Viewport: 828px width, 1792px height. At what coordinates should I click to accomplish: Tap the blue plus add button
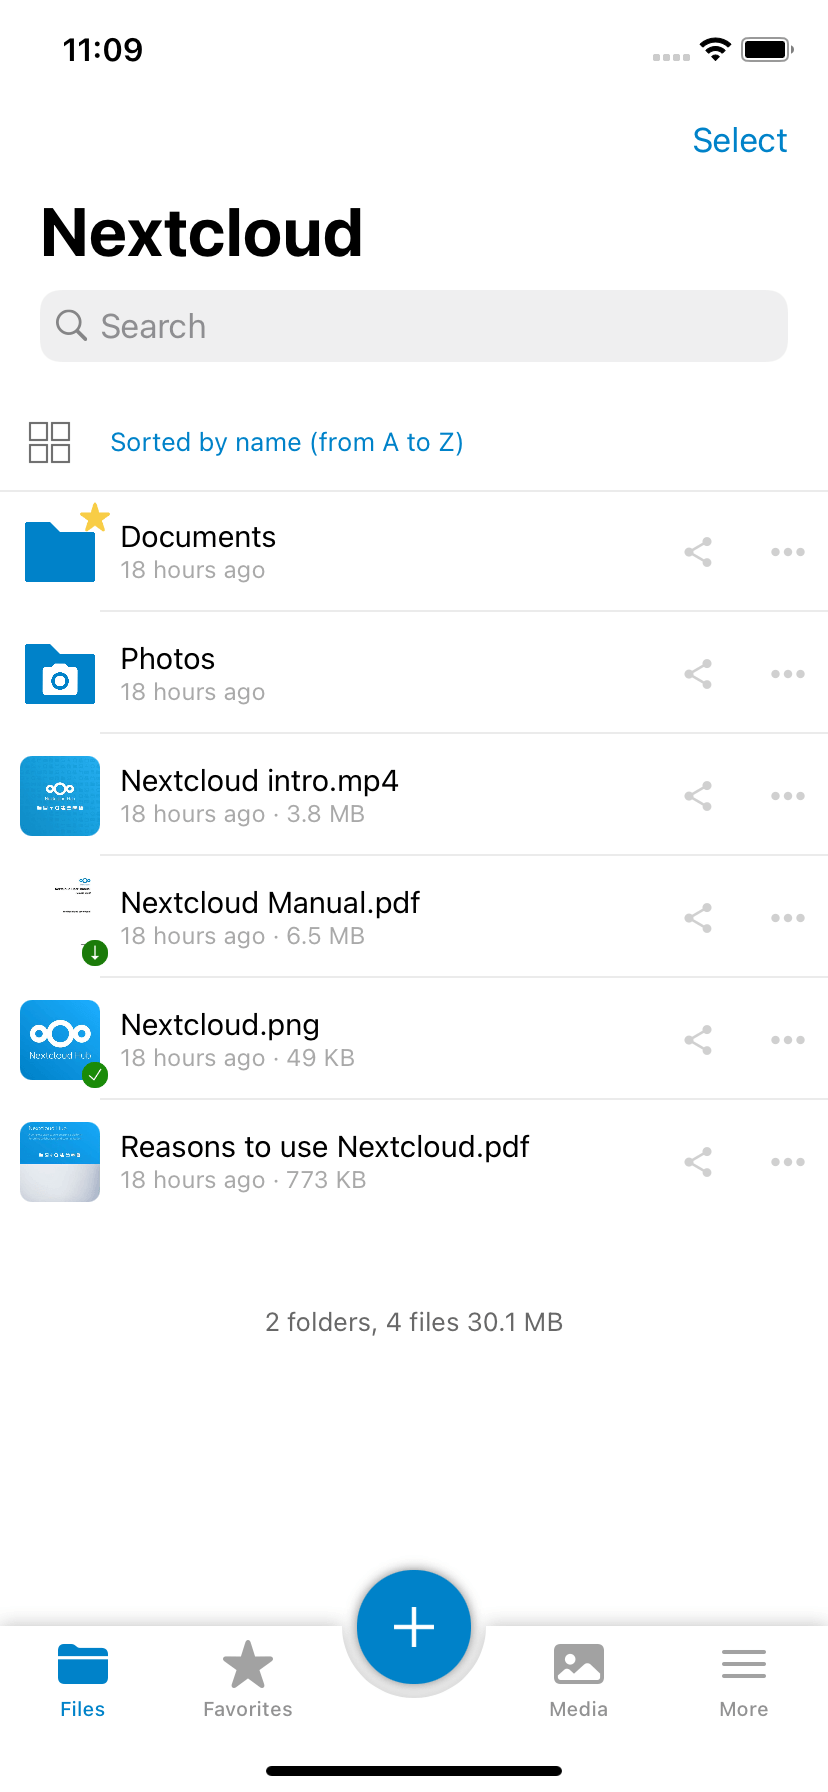coord(414,1627)
